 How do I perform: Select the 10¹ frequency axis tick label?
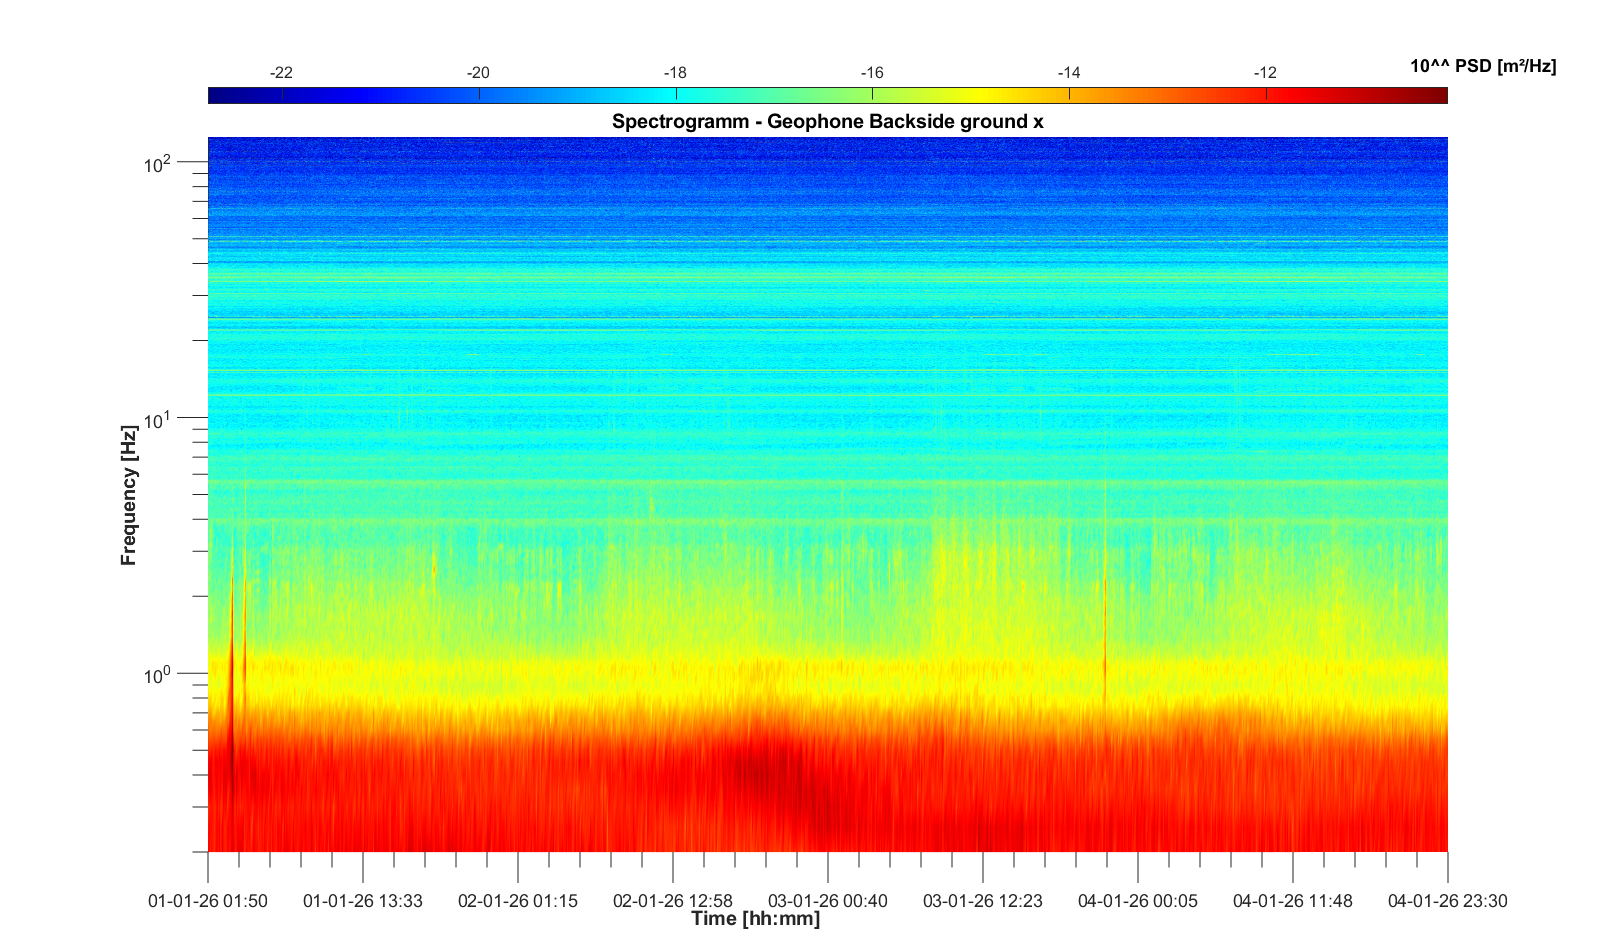click(158, 419)
